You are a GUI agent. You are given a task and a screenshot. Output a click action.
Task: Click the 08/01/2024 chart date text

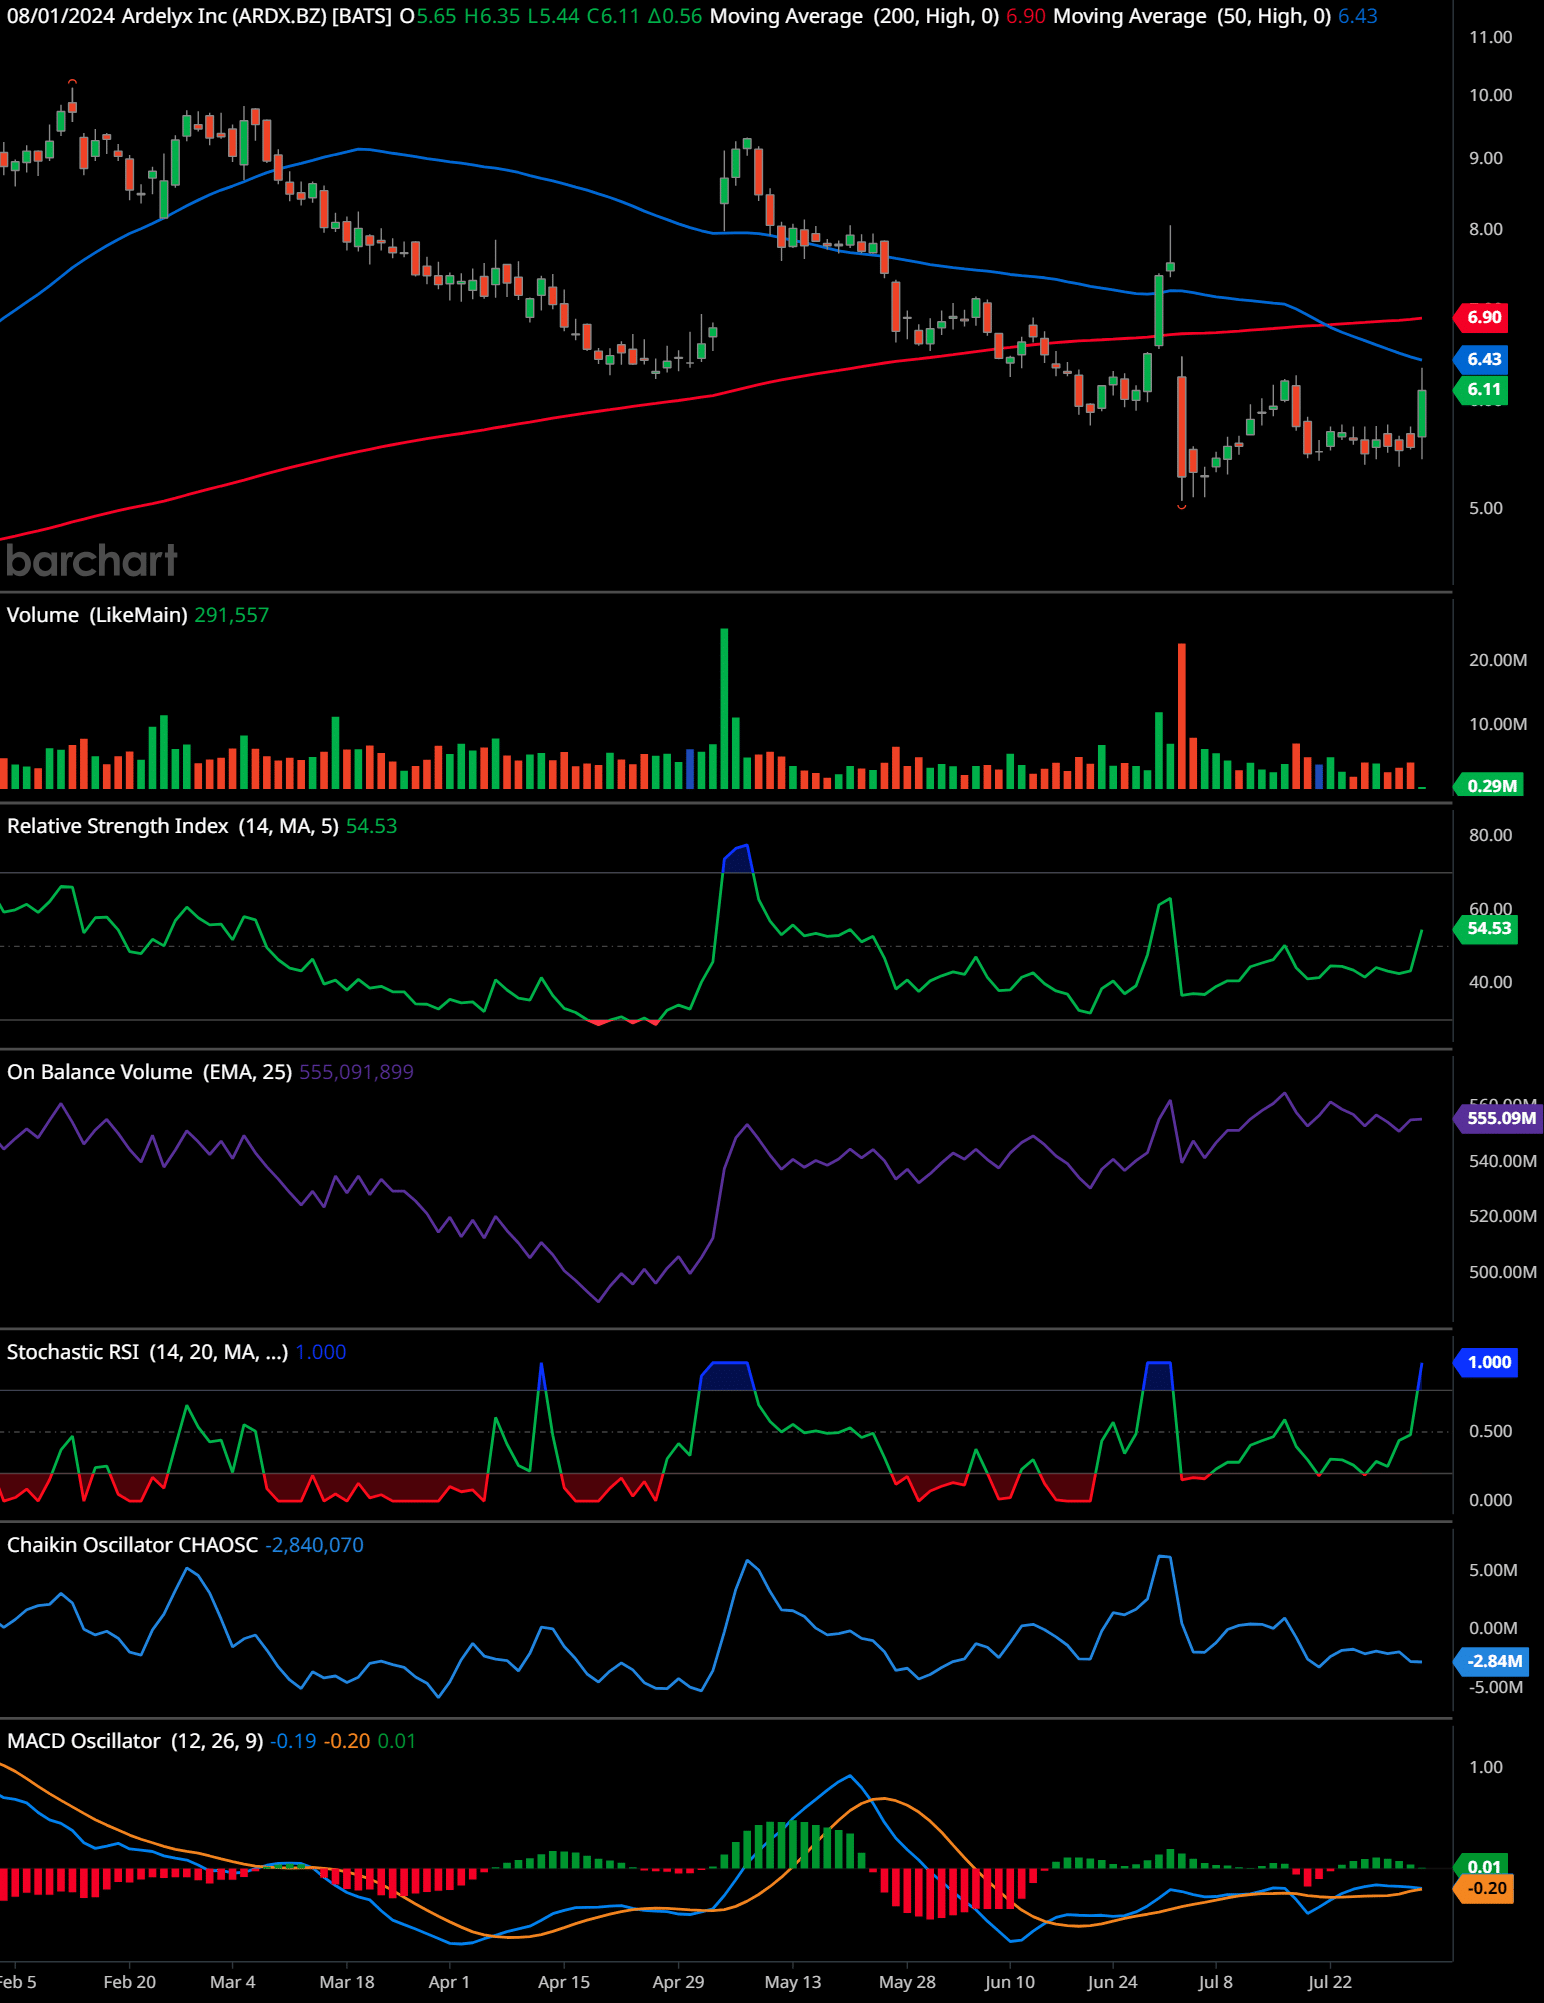[60, 16]
